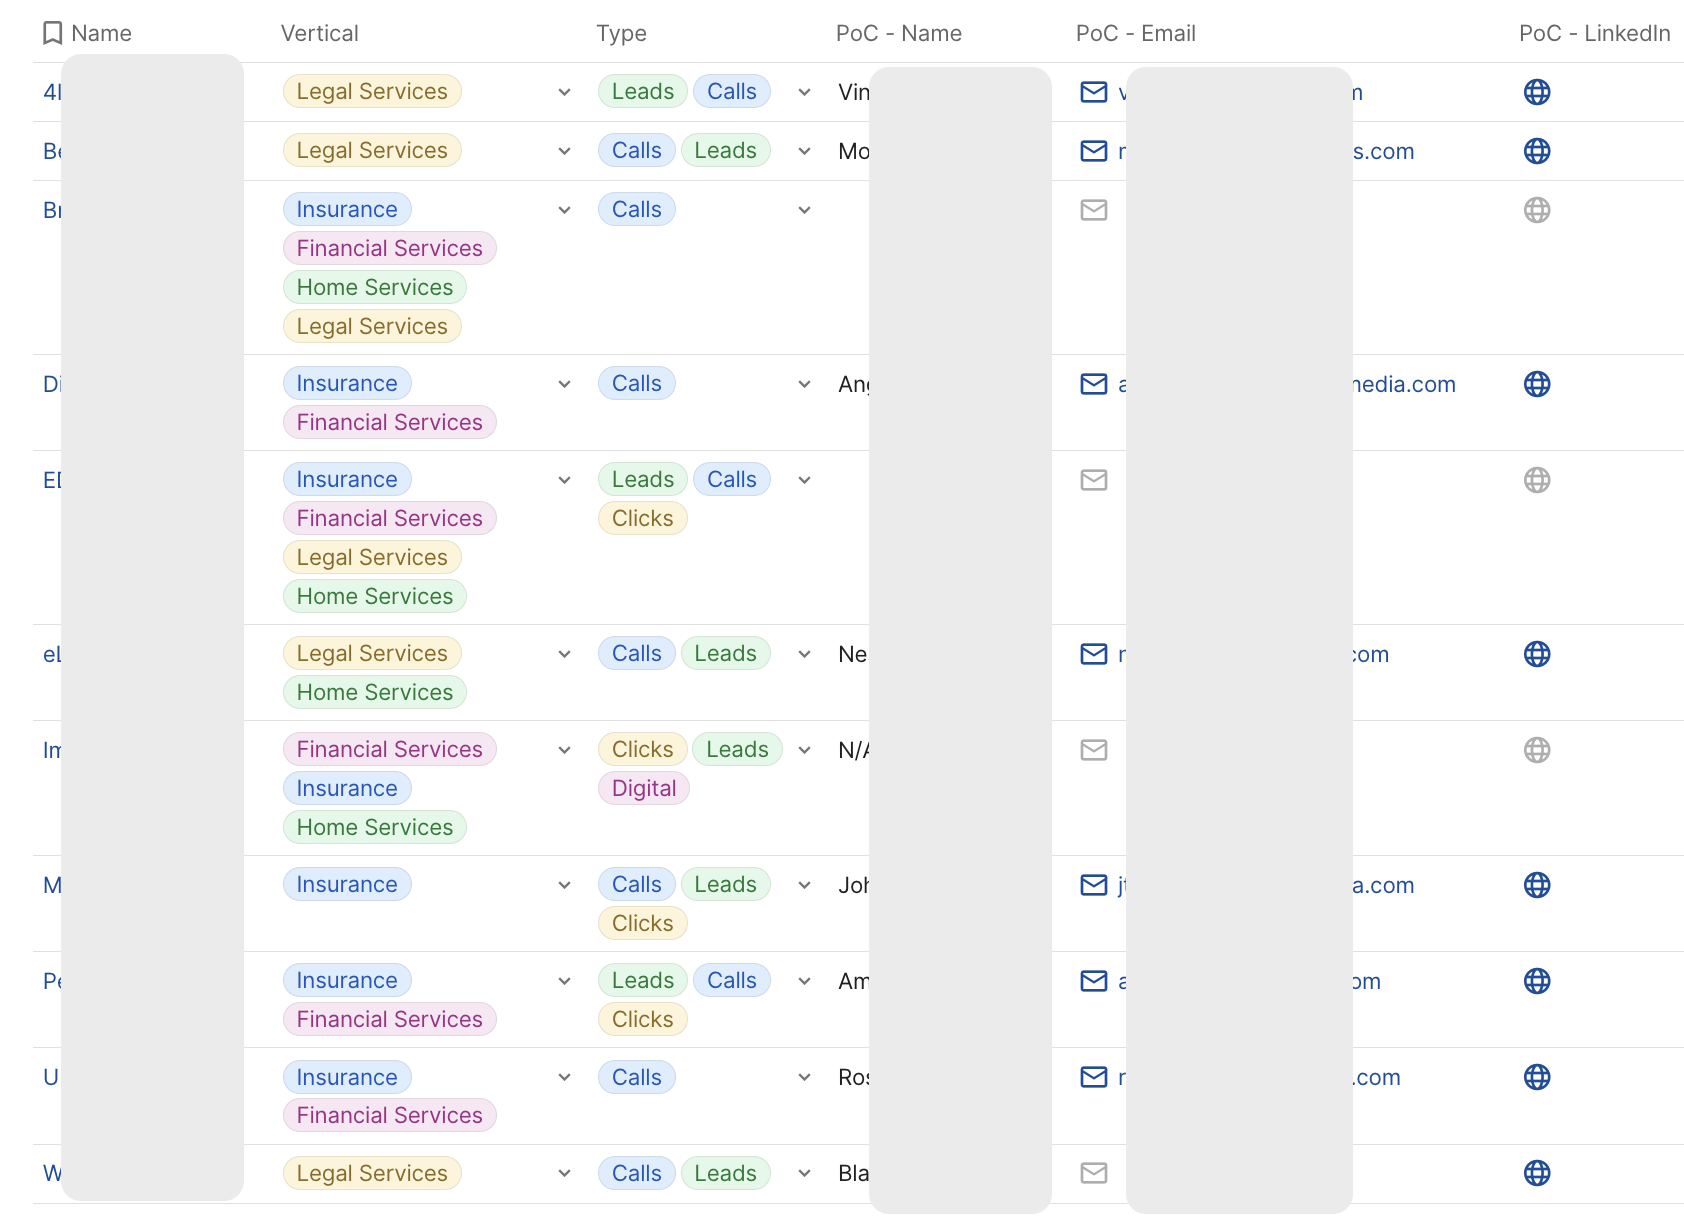Click the grayed email icon on the Insurance Calls-only row

(x=1094, y=210)
